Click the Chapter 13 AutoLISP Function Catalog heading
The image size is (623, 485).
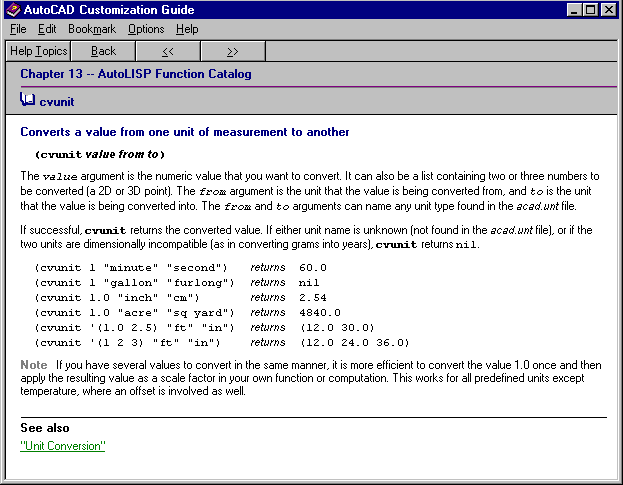coord(135,74)
